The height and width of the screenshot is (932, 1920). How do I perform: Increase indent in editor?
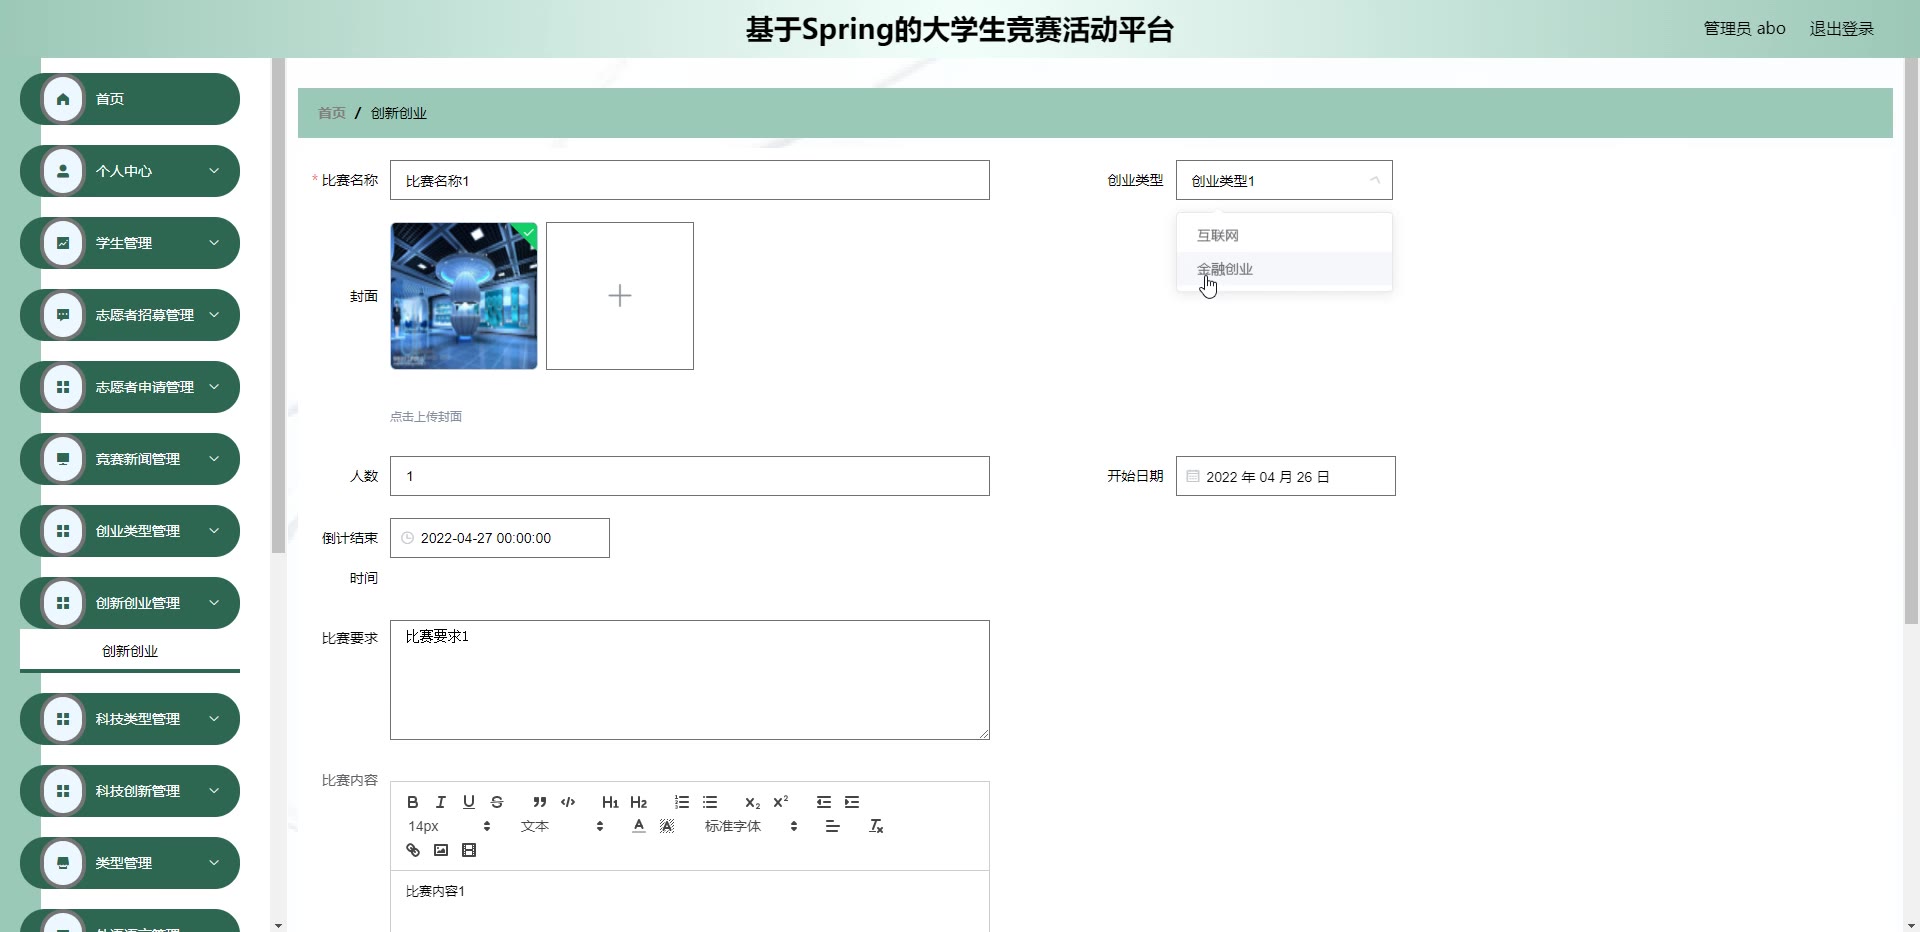[852, 802]
